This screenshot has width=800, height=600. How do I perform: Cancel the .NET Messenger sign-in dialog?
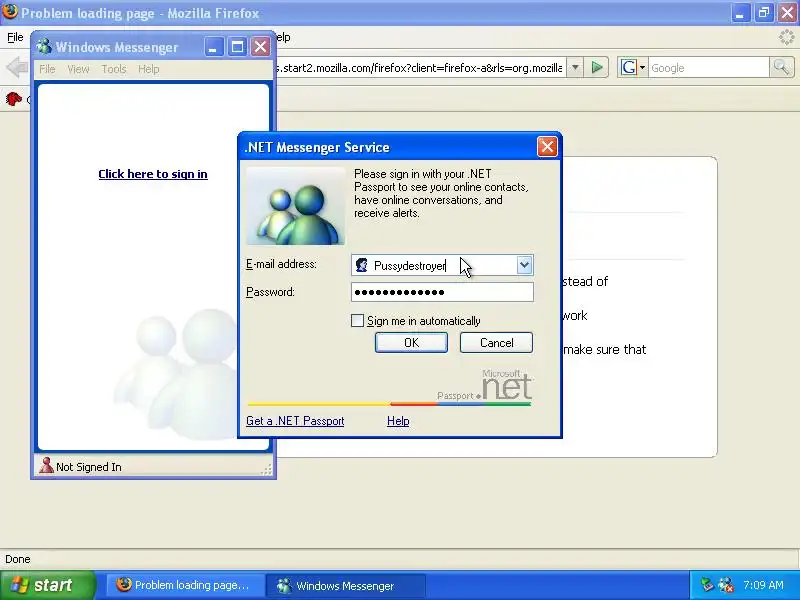(x=496, y=342)
